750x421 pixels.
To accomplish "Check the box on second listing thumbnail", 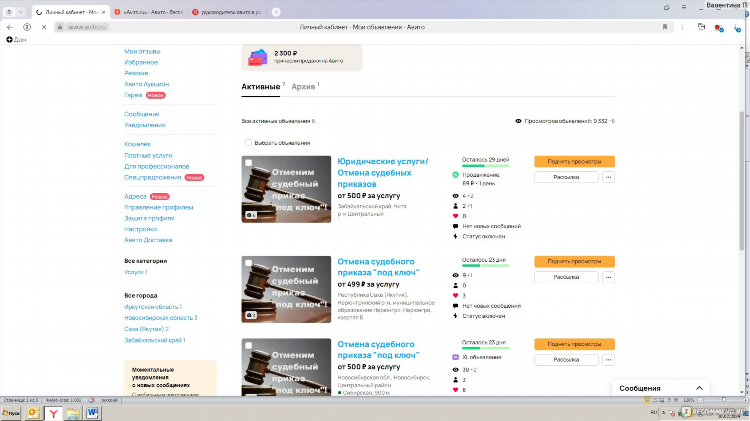I will pos(249,263).
